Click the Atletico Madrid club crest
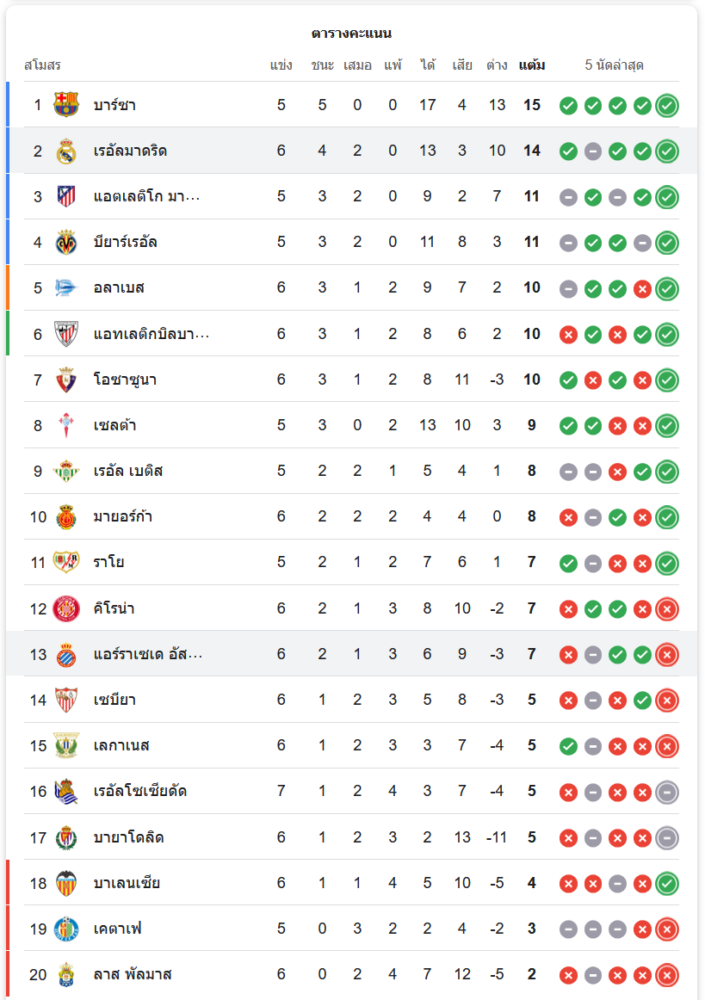Viewport: 705px width, 1000px height. click(66, 197)
